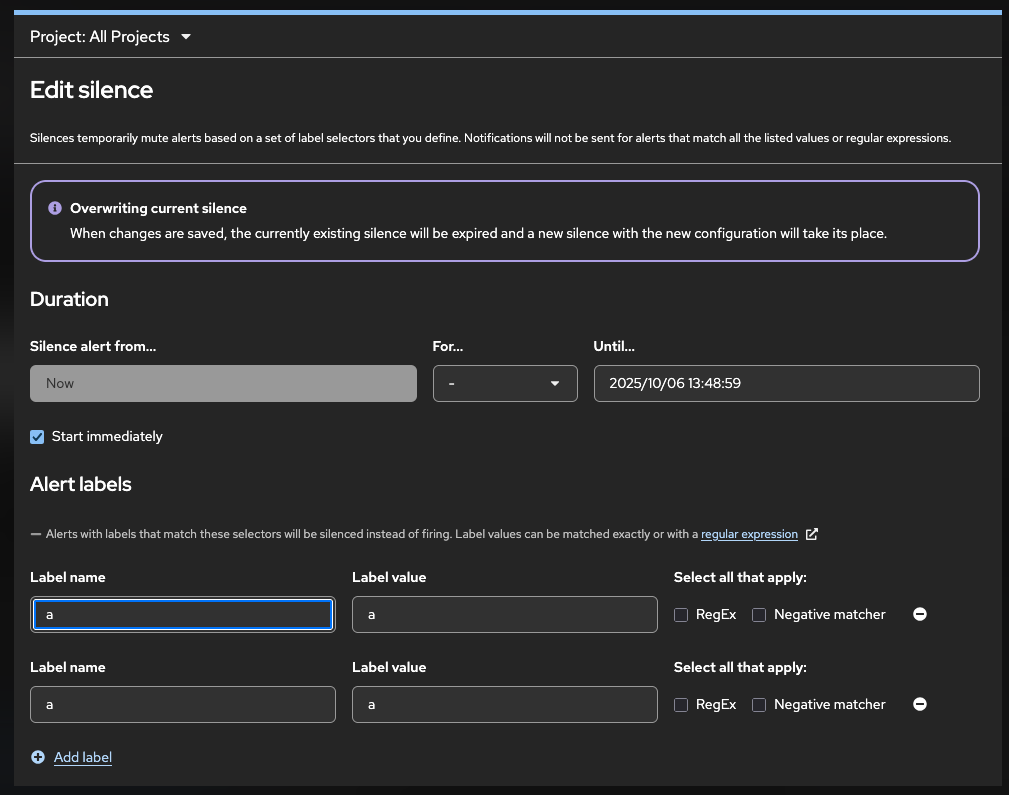1009x795 pixels.
Task: Click the Until... date time field
Action: tap(786, 384)
